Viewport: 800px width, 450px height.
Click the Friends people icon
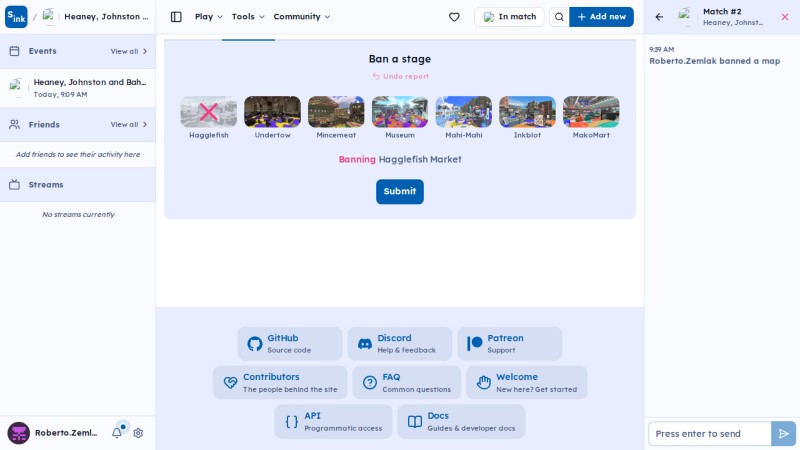(14, 124)
